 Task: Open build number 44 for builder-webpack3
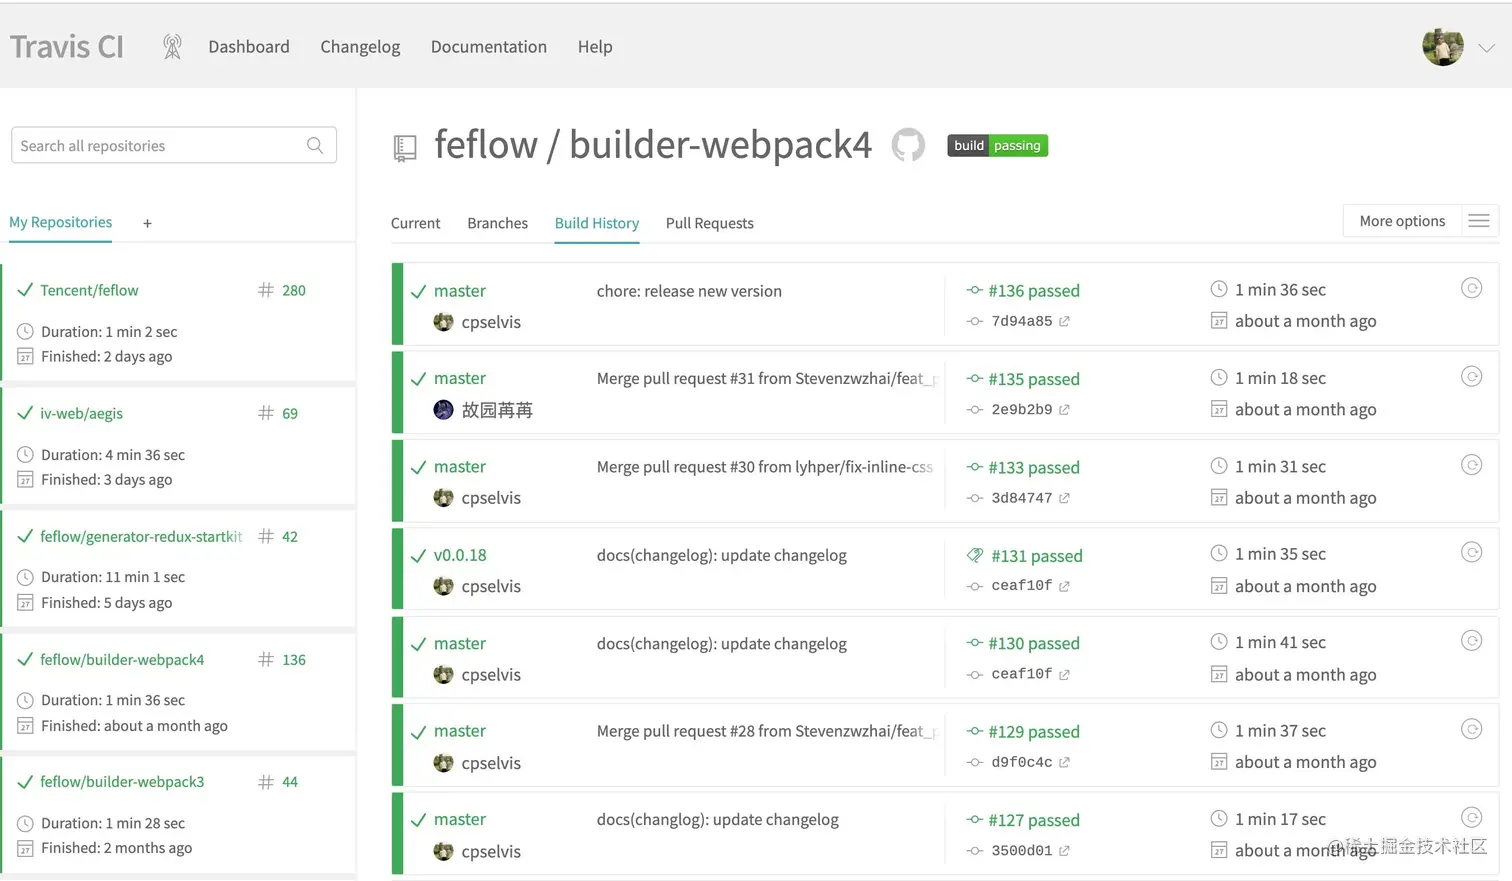pyautogui.click(x=289, y=782)
